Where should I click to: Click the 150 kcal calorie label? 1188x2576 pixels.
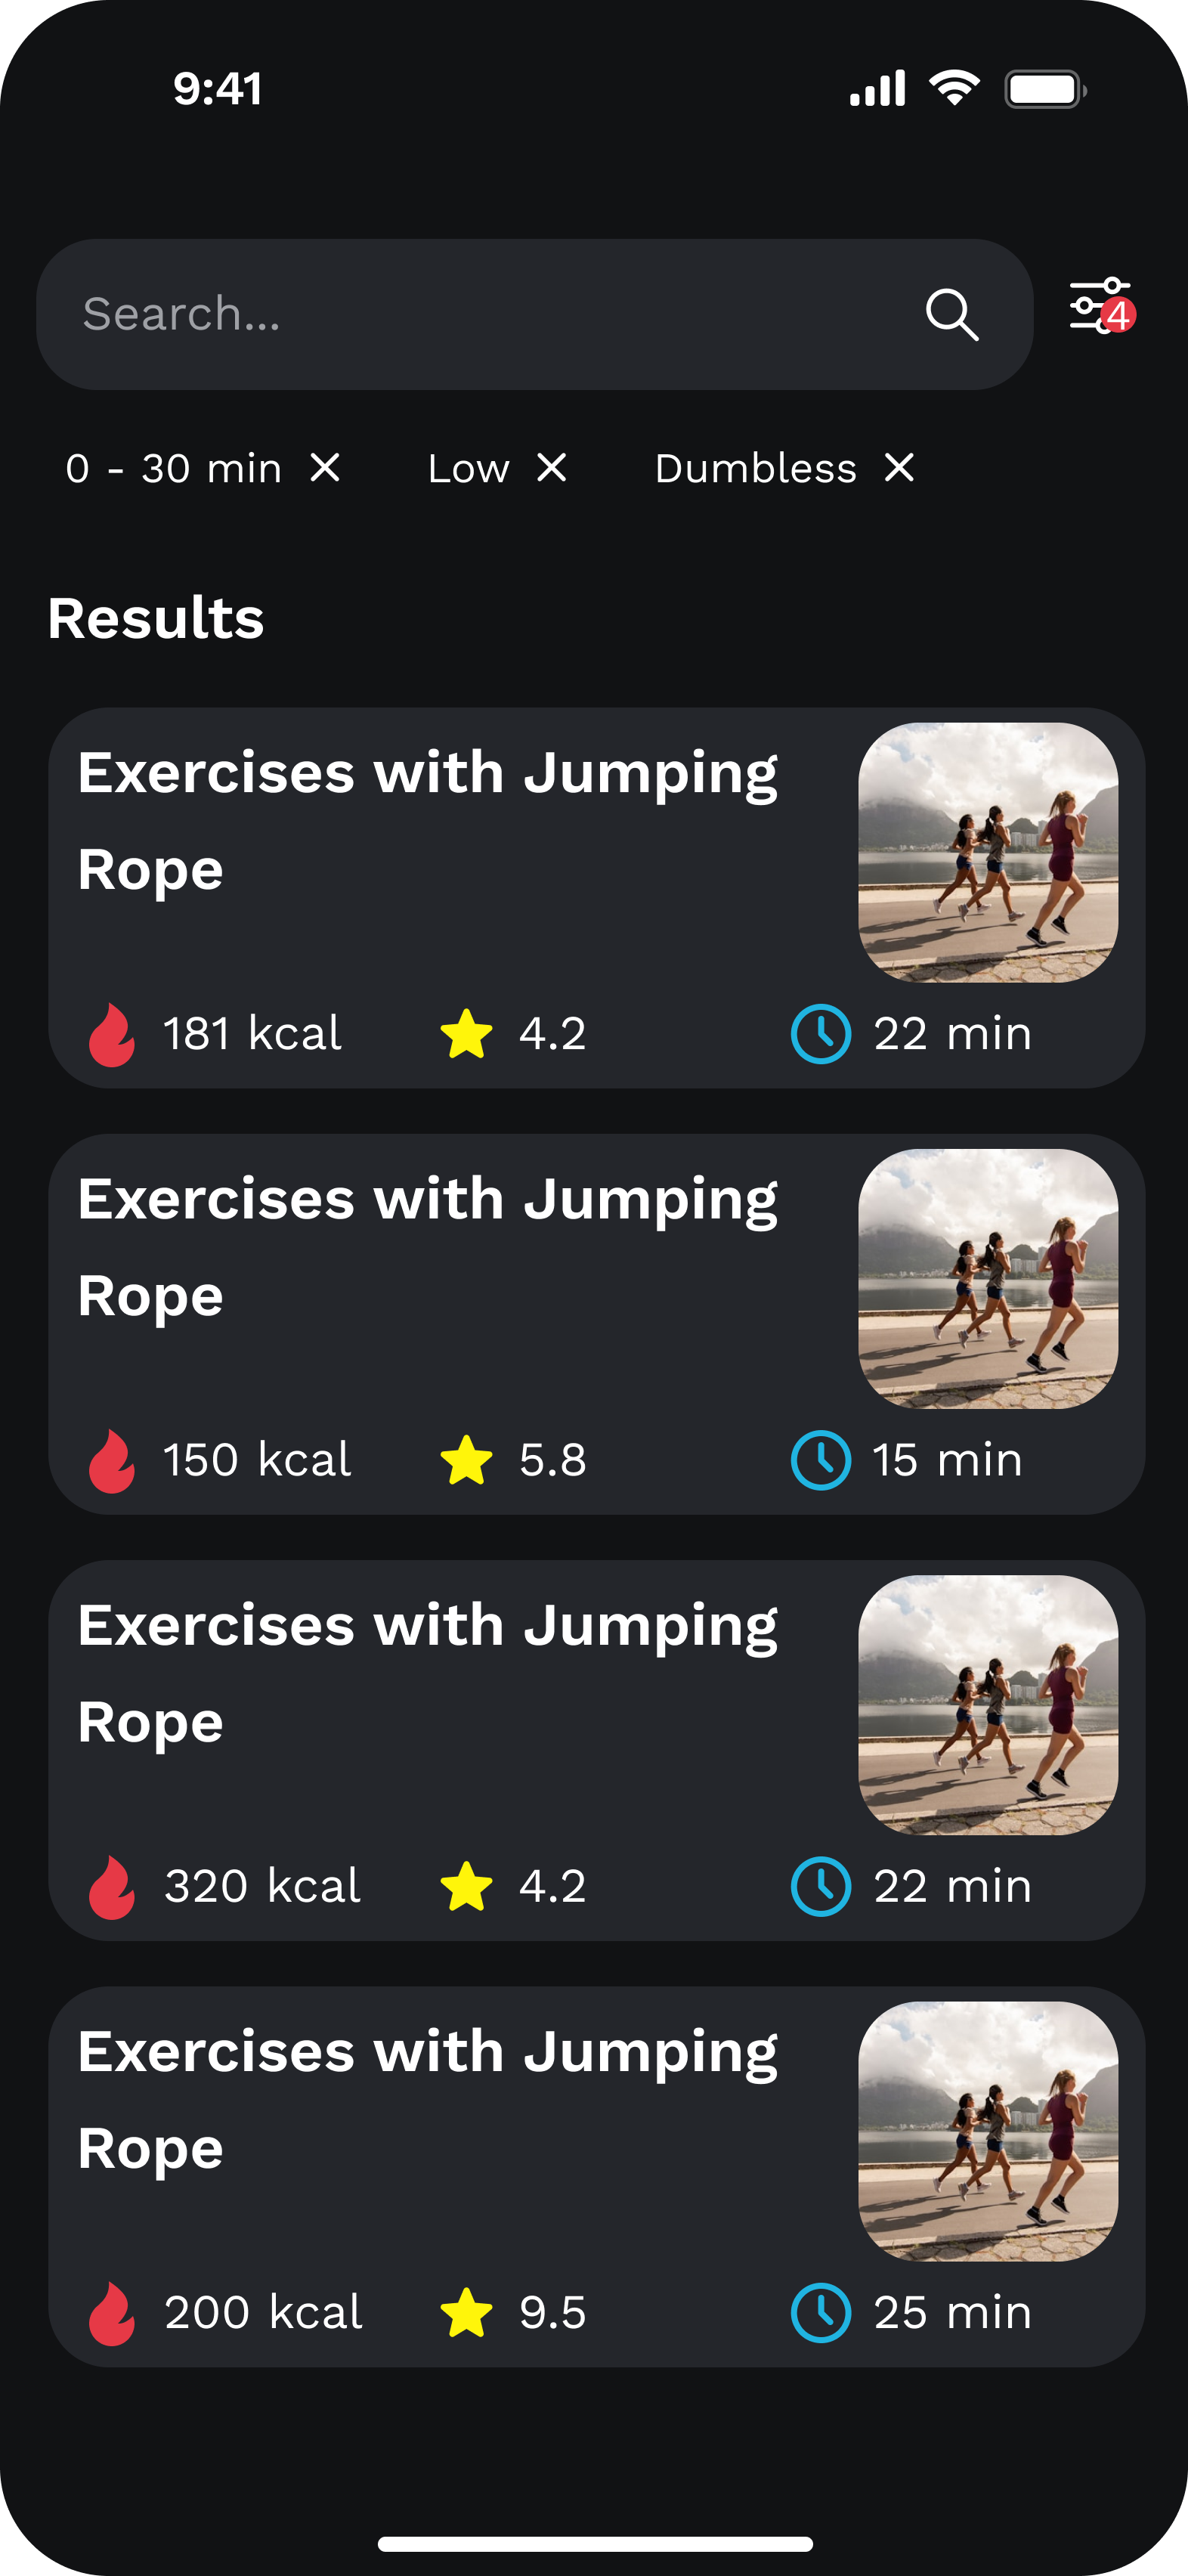point(256,1459)
